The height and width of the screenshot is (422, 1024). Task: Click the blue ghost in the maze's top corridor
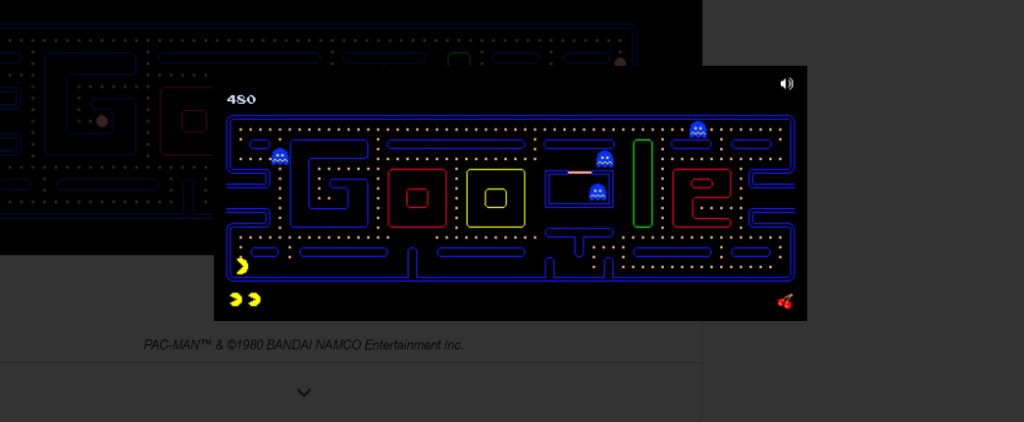coord(698,129)
